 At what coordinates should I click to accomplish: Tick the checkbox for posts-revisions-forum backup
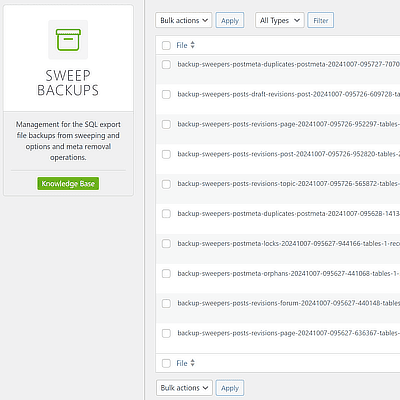tap(166, 303)
